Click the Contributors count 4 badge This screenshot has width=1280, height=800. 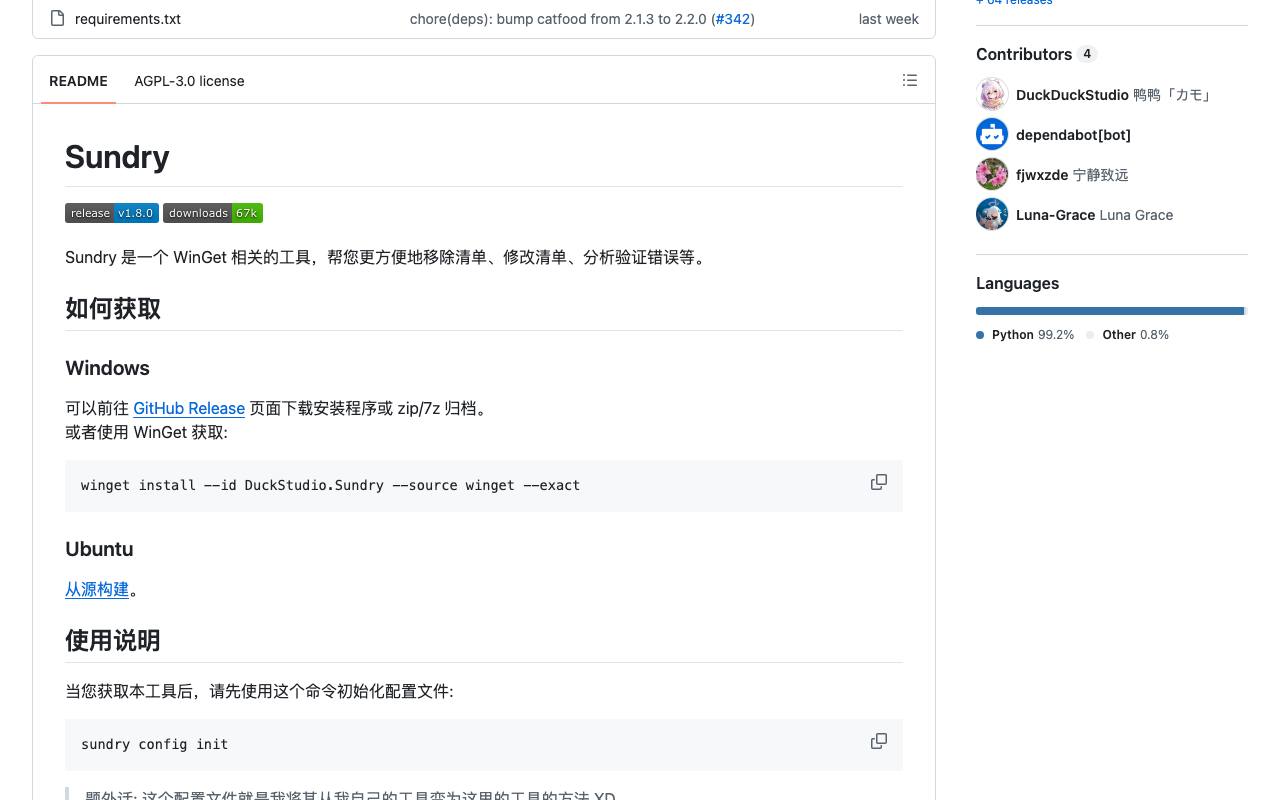coord(1087,54)
